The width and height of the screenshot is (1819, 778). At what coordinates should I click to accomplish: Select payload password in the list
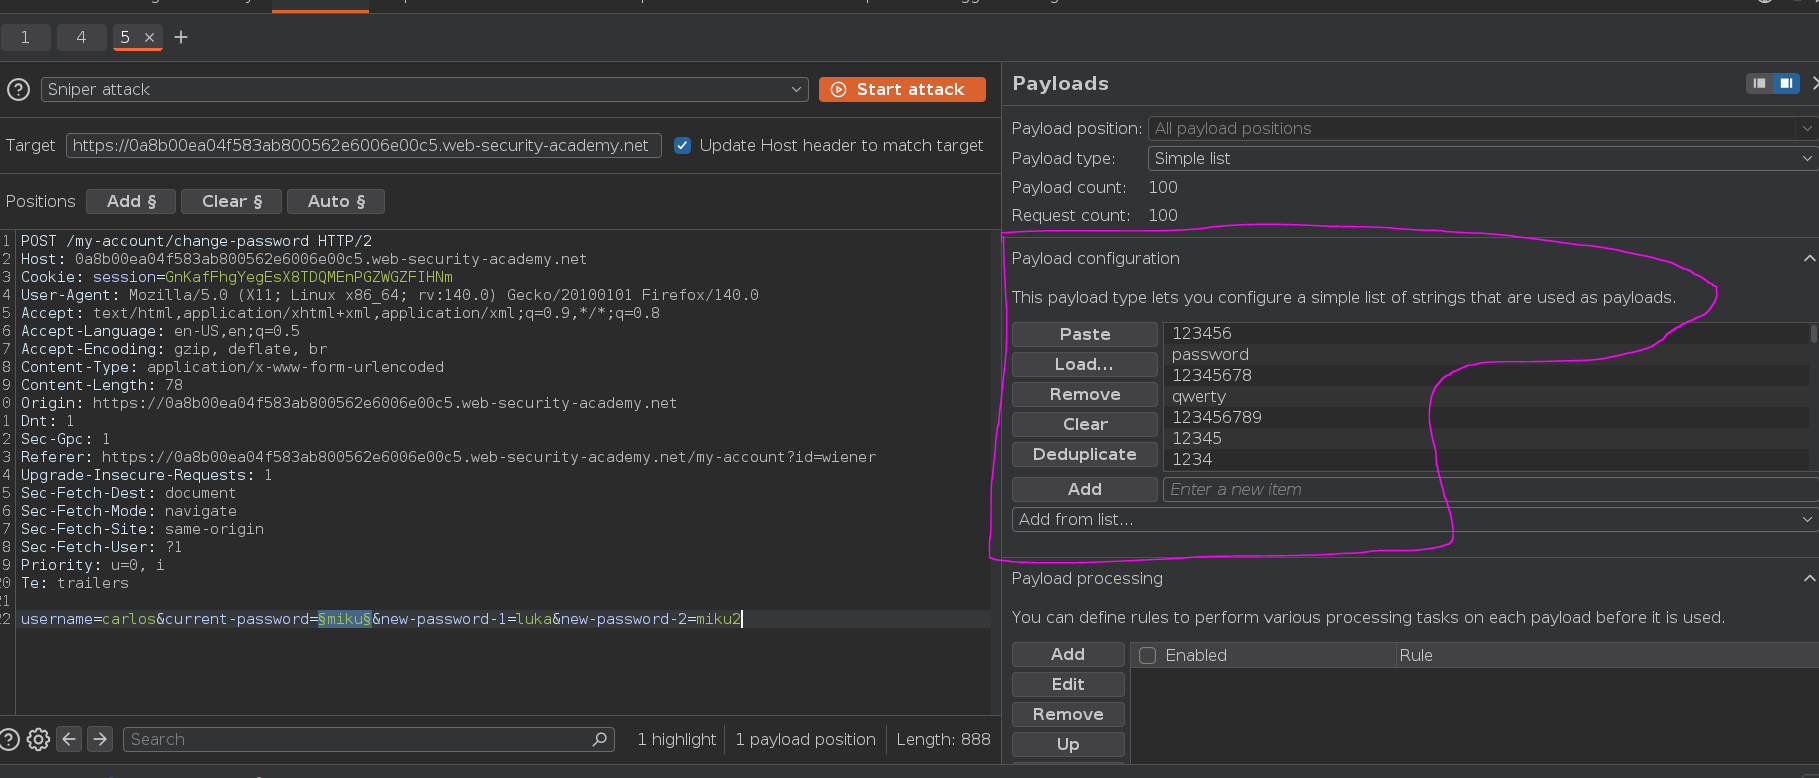tap(1486, 354)
